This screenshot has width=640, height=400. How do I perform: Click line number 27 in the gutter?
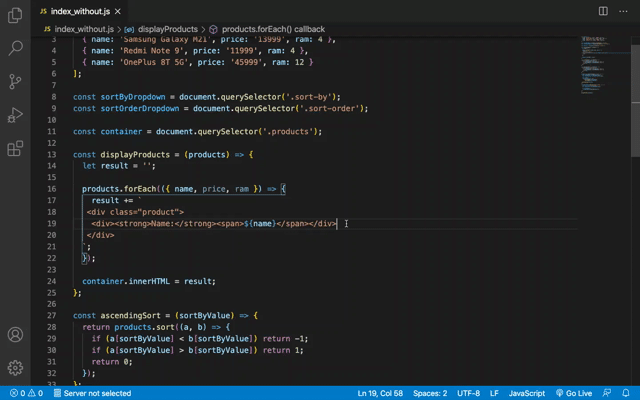[x=51, y=316]
